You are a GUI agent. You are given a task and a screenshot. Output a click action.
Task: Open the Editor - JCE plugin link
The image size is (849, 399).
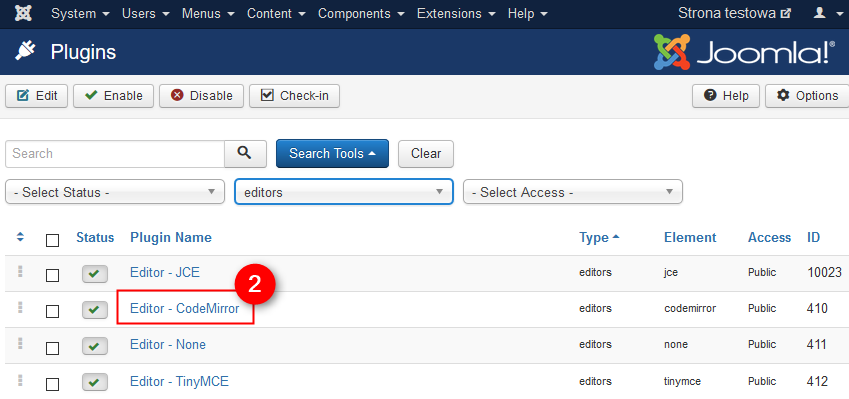tap(165, 272)
